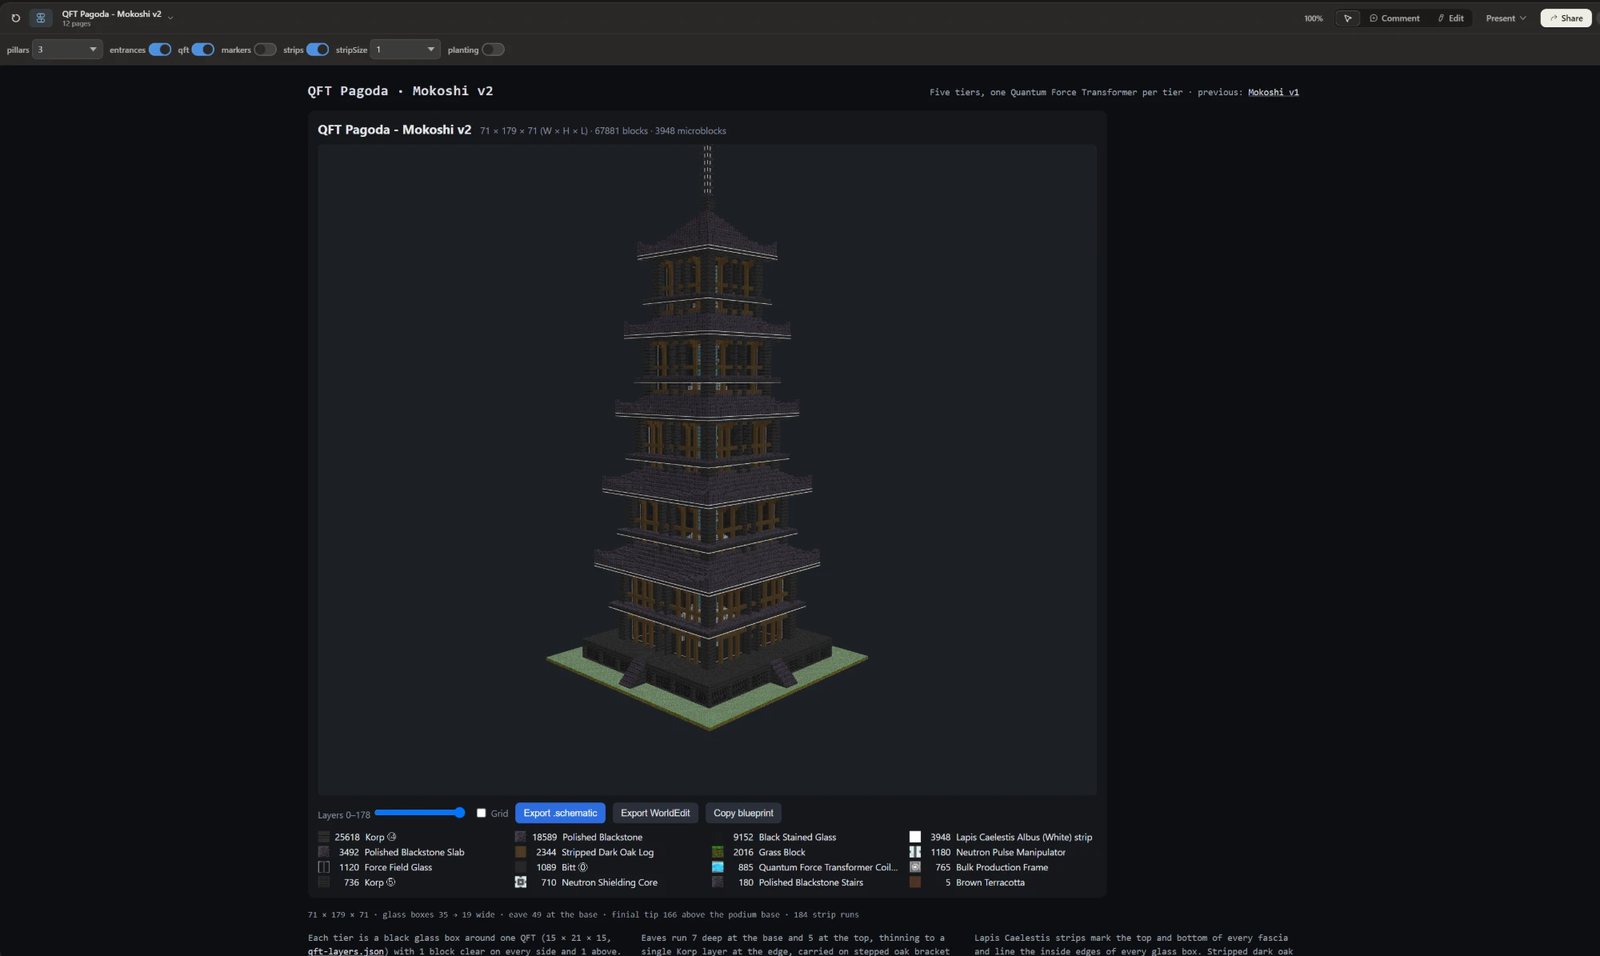This screenshot has height=956, width=1600.
Task: Open the Present dropdown menu
Action: click(1505, 18)
